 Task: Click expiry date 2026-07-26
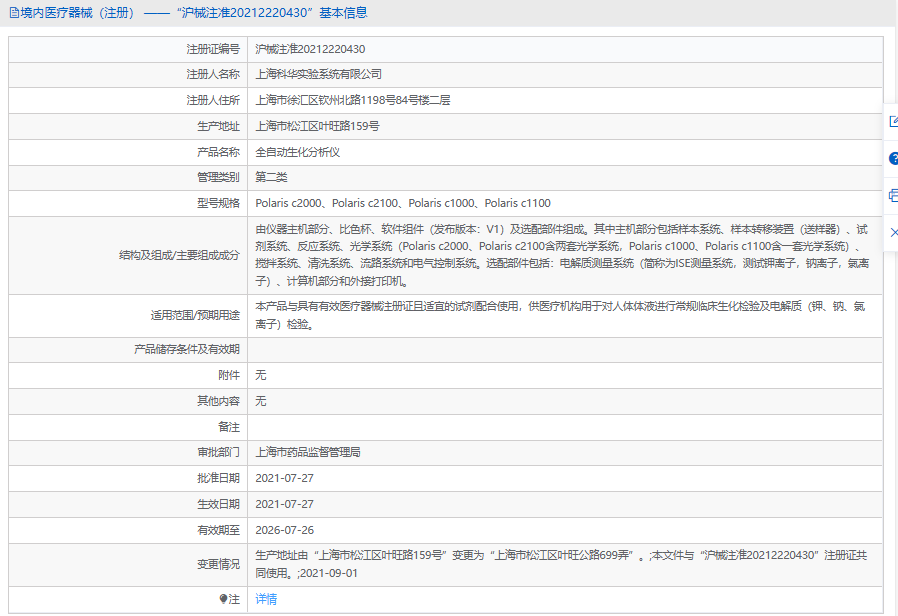pos(284,530)
